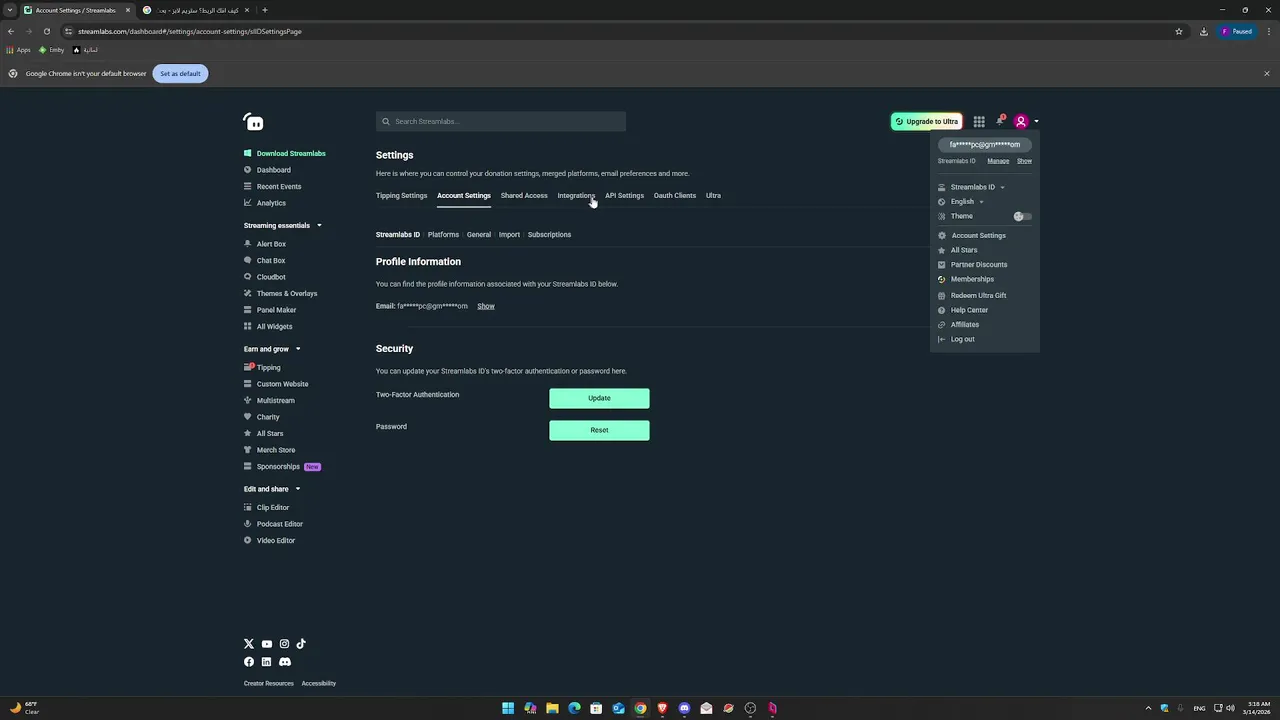Go to Alert Box in sidebar

click(x=271, y=244)
